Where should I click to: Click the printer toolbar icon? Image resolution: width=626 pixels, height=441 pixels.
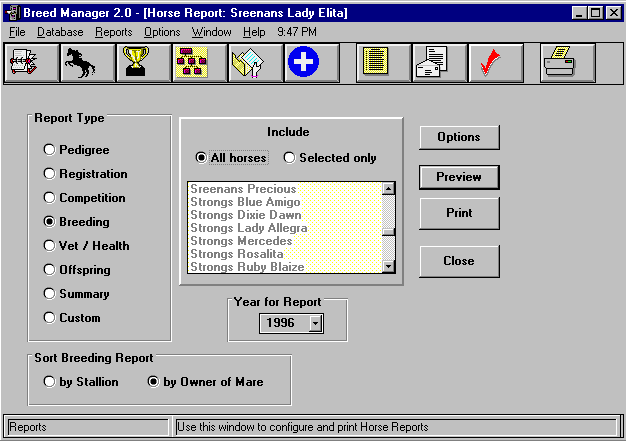click(567, 64)
